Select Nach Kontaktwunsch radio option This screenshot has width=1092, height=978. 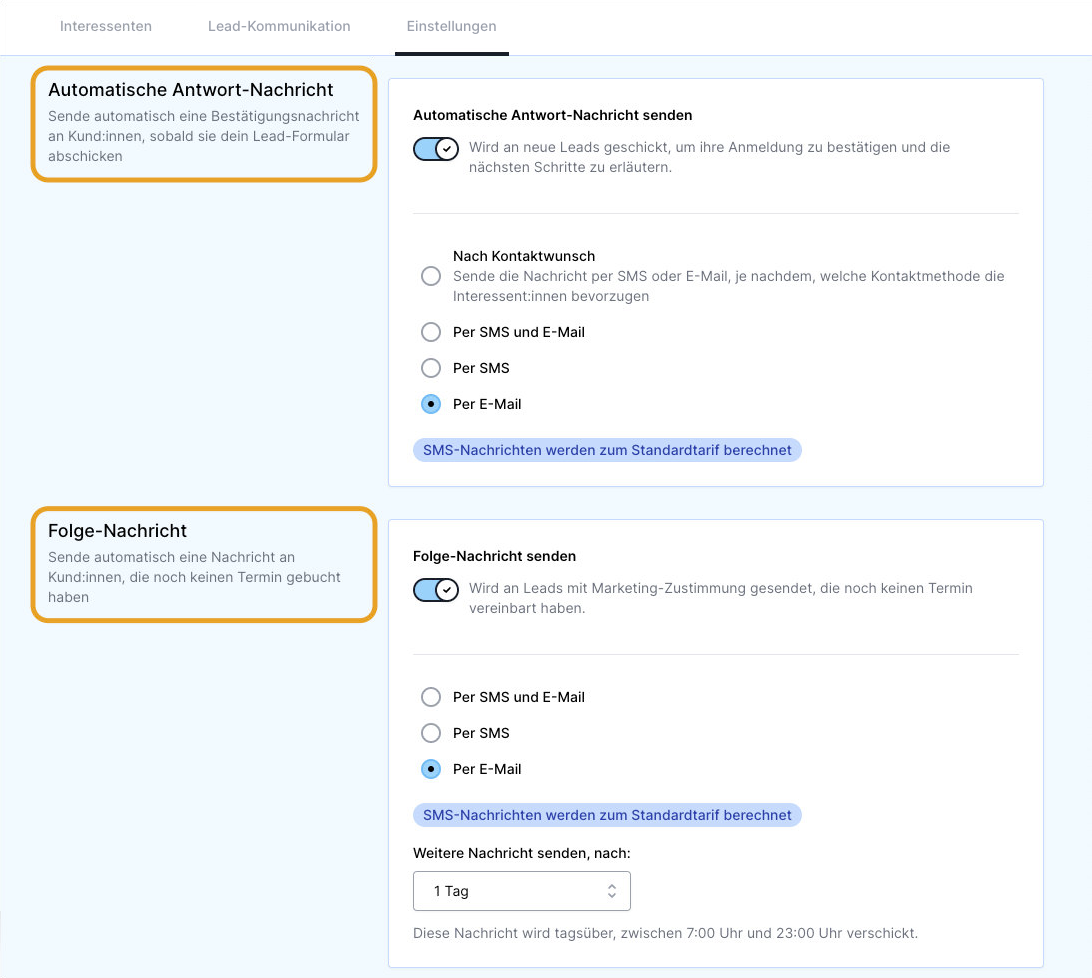pos(431,276)
